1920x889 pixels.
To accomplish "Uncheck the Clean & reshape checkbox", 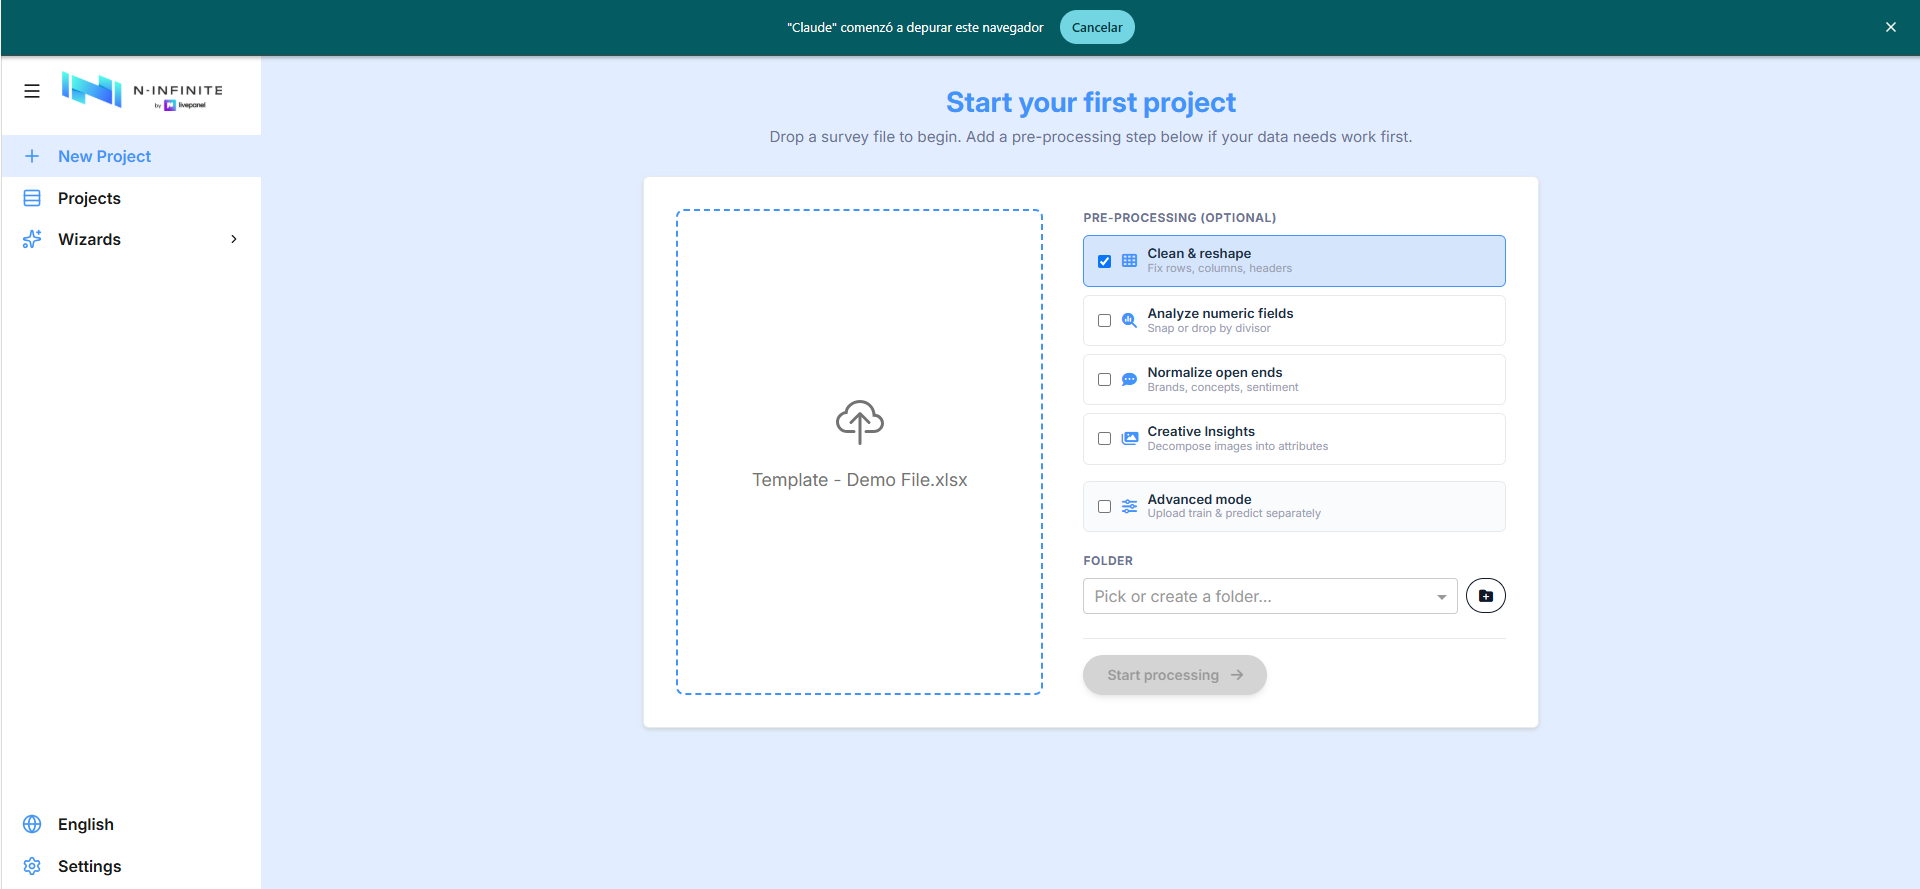I will click(x=1104, y=261).
